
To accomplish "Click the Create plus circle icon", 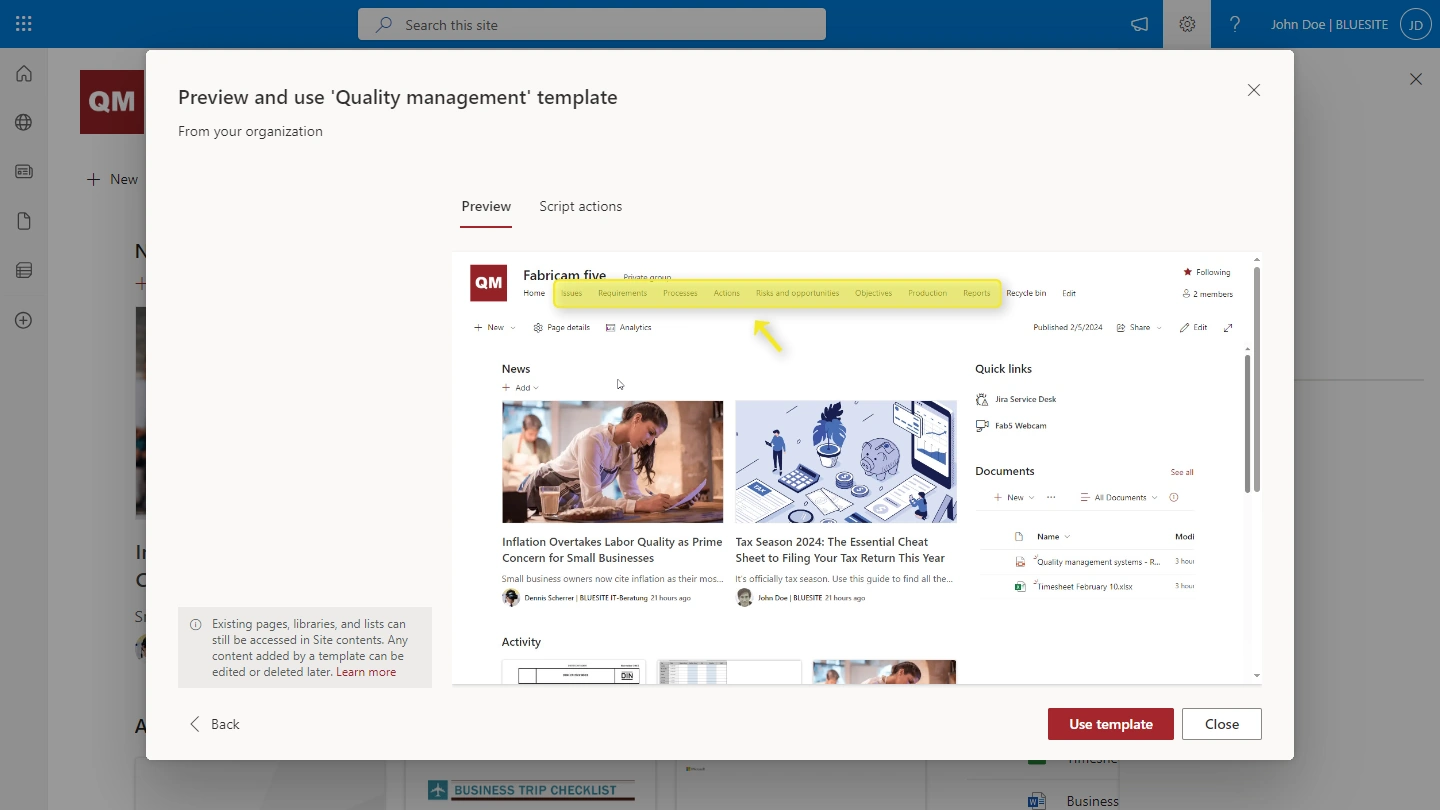I will pos(24,320).
